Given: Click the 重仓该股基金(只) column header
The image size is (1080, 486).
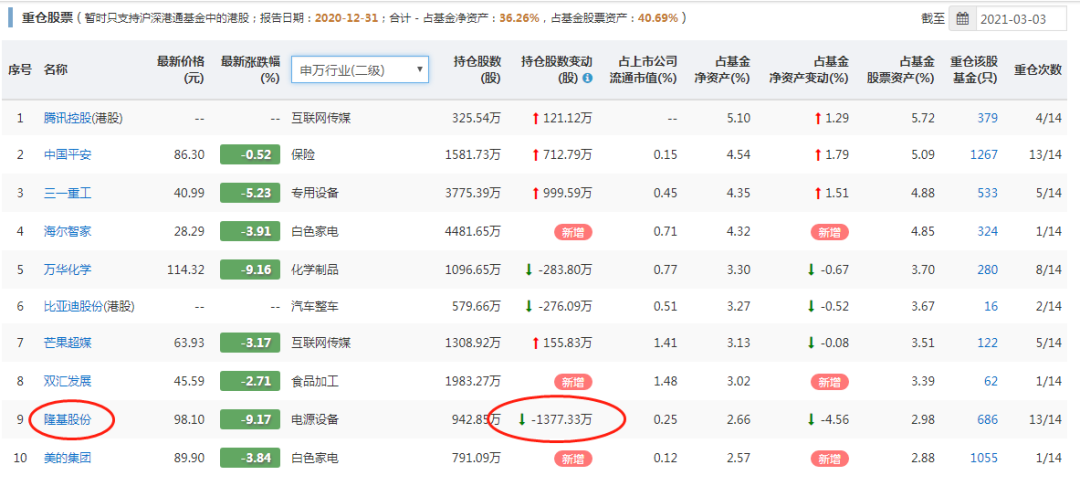Looking at the screenshot, I should point(974,70).
